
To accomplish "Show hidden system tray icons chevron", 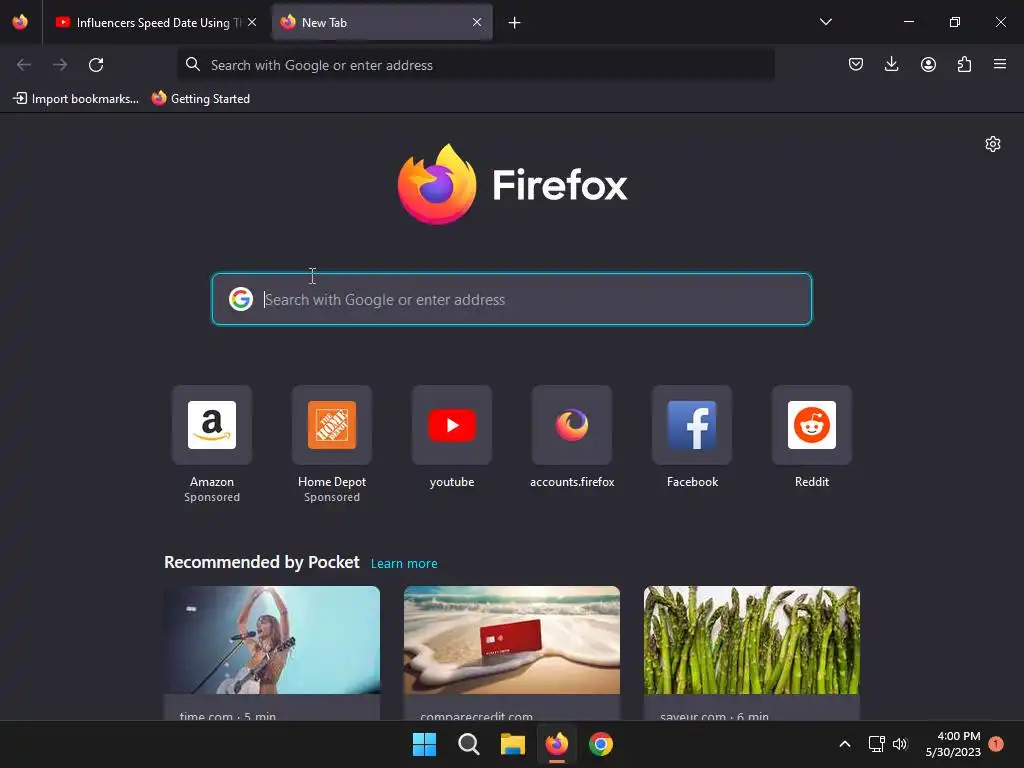I will [x=844, y=744].
